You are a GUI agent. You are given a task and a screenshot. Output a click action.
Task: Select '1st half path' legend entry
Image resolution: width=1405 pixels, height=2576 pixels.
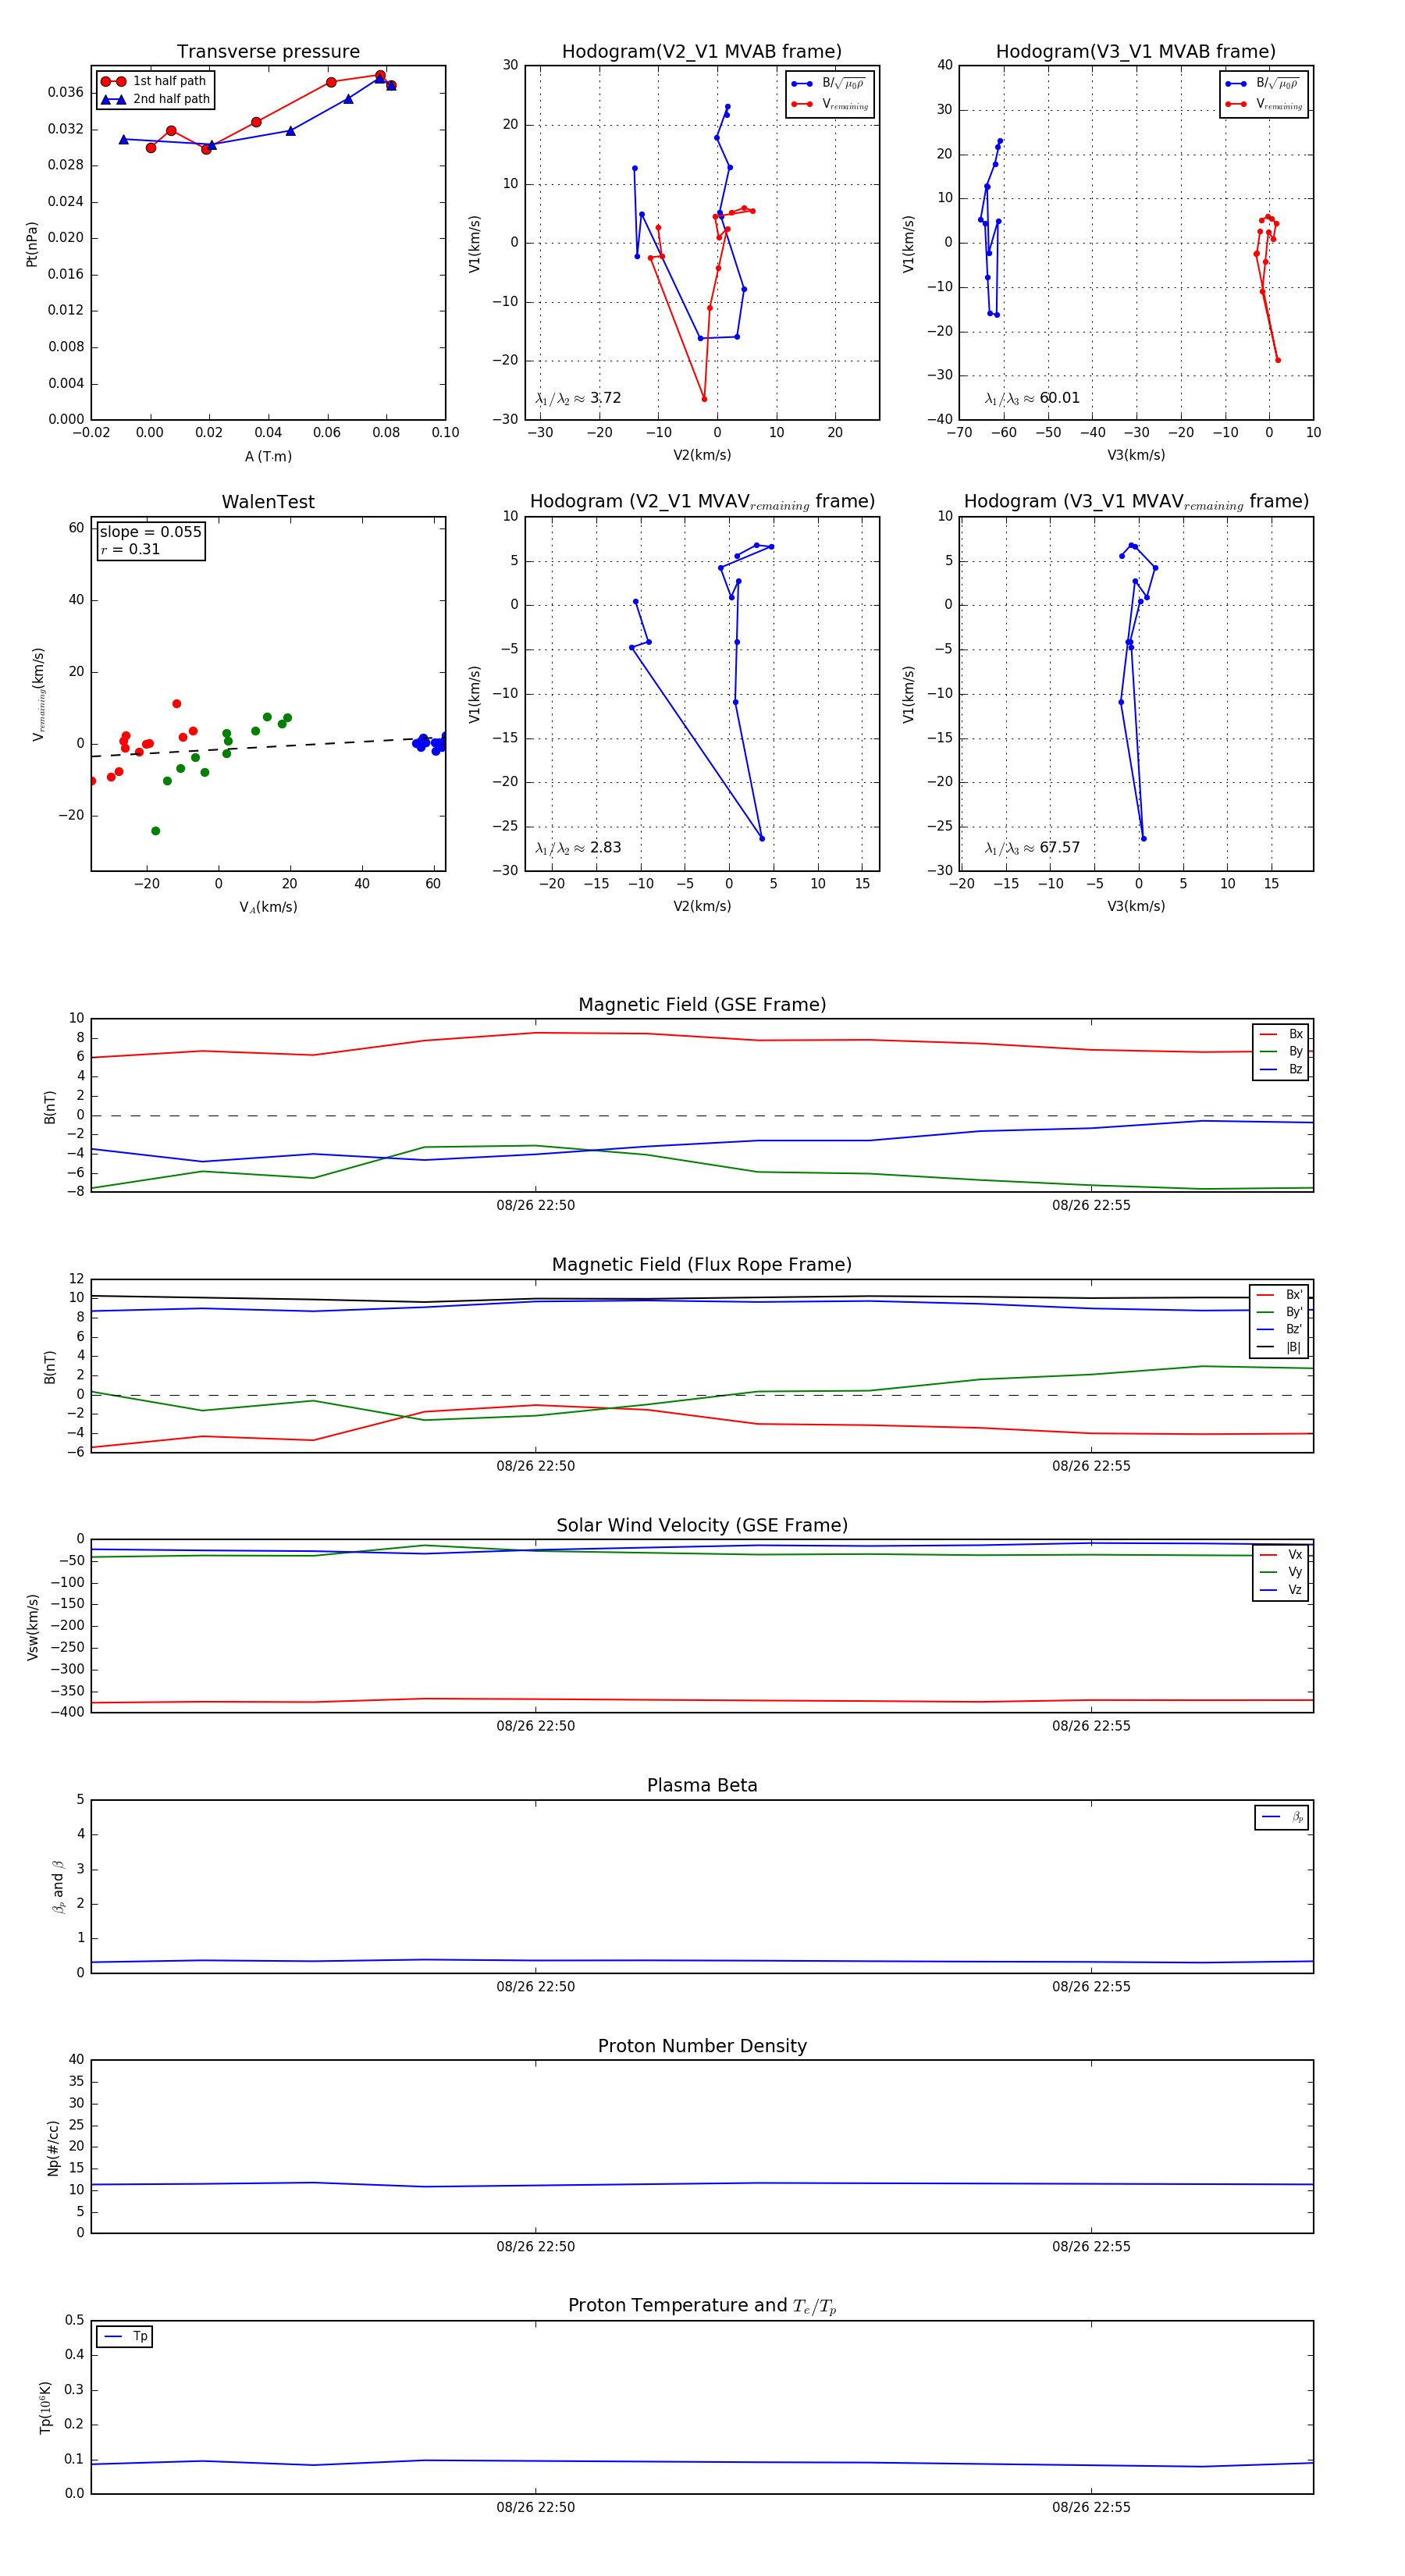pyautogui.click(x=153, y=81)
